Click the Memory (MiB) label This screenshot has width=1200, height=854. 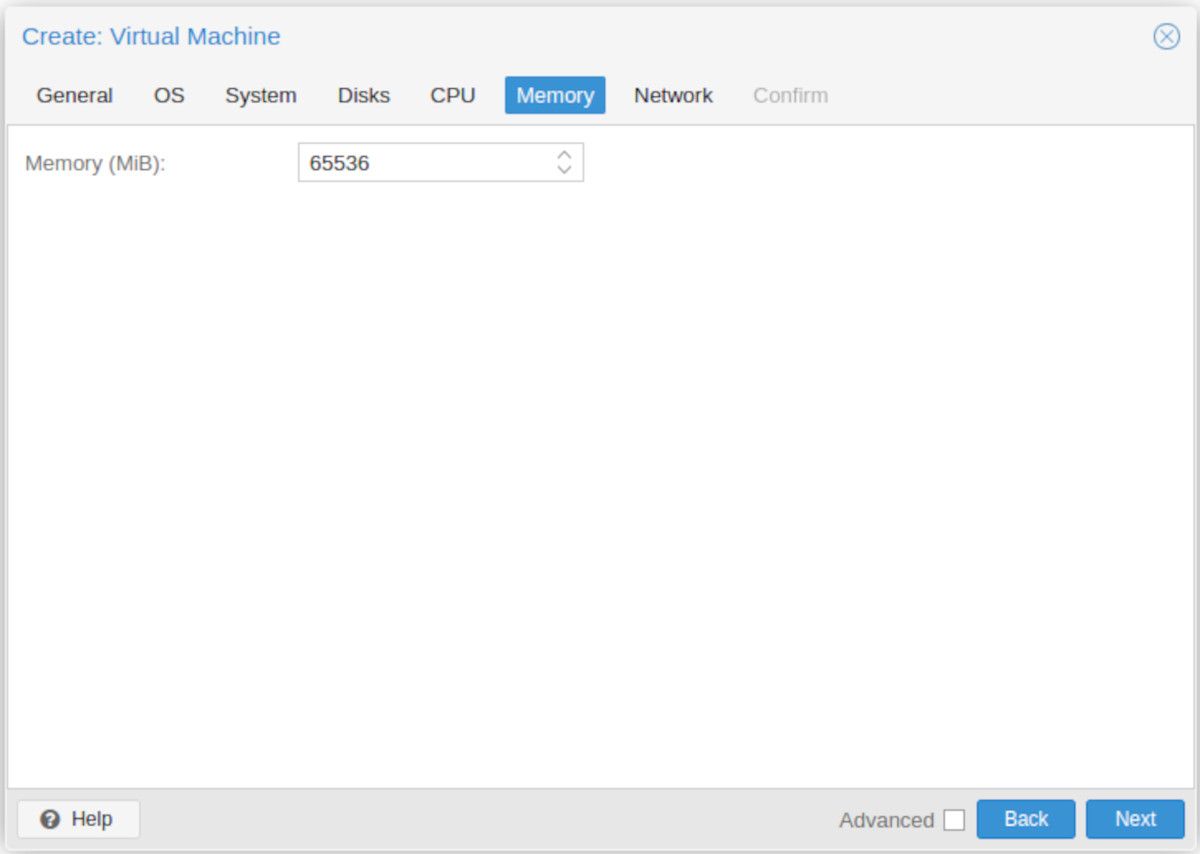[95, 163]
